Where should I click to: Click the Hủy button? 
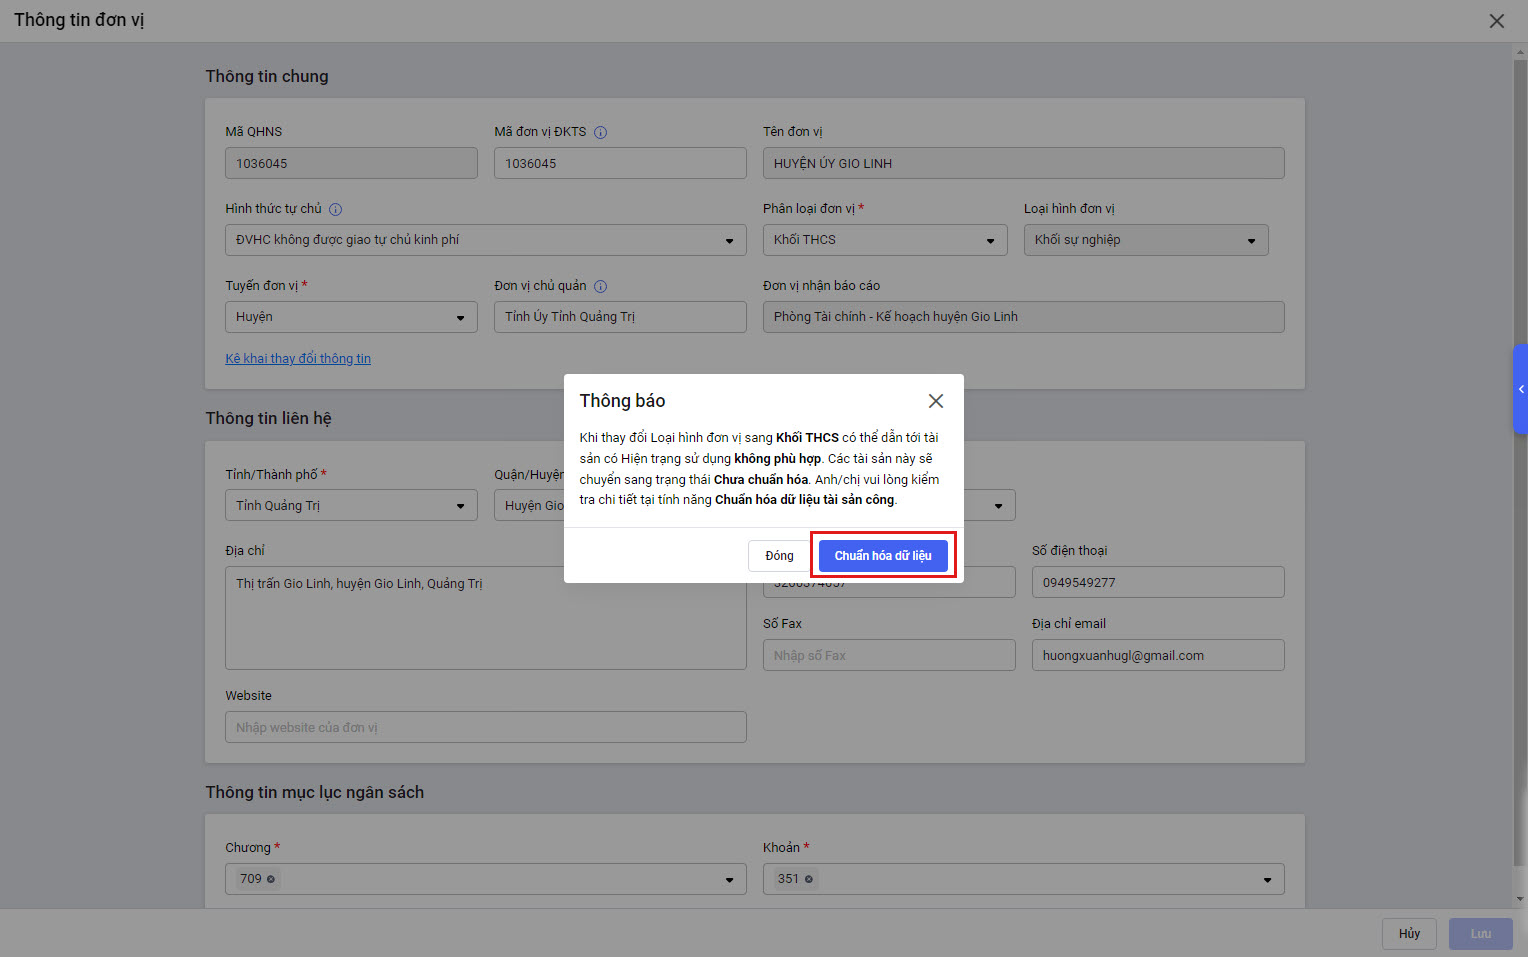(1409, 934)
